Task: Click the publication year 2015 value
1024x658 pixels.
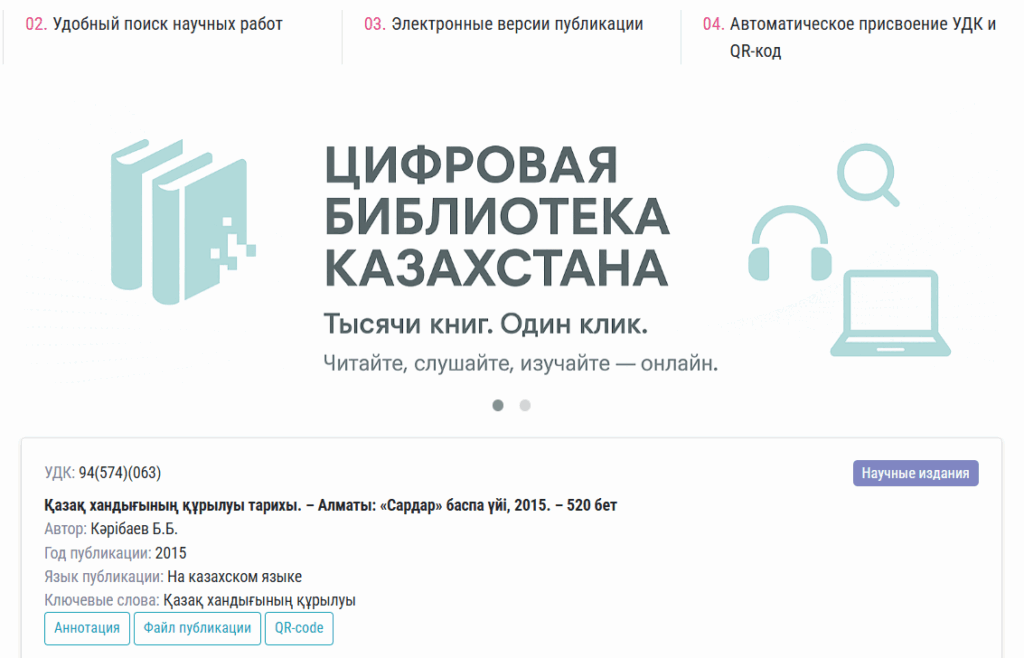Action: 171,553
